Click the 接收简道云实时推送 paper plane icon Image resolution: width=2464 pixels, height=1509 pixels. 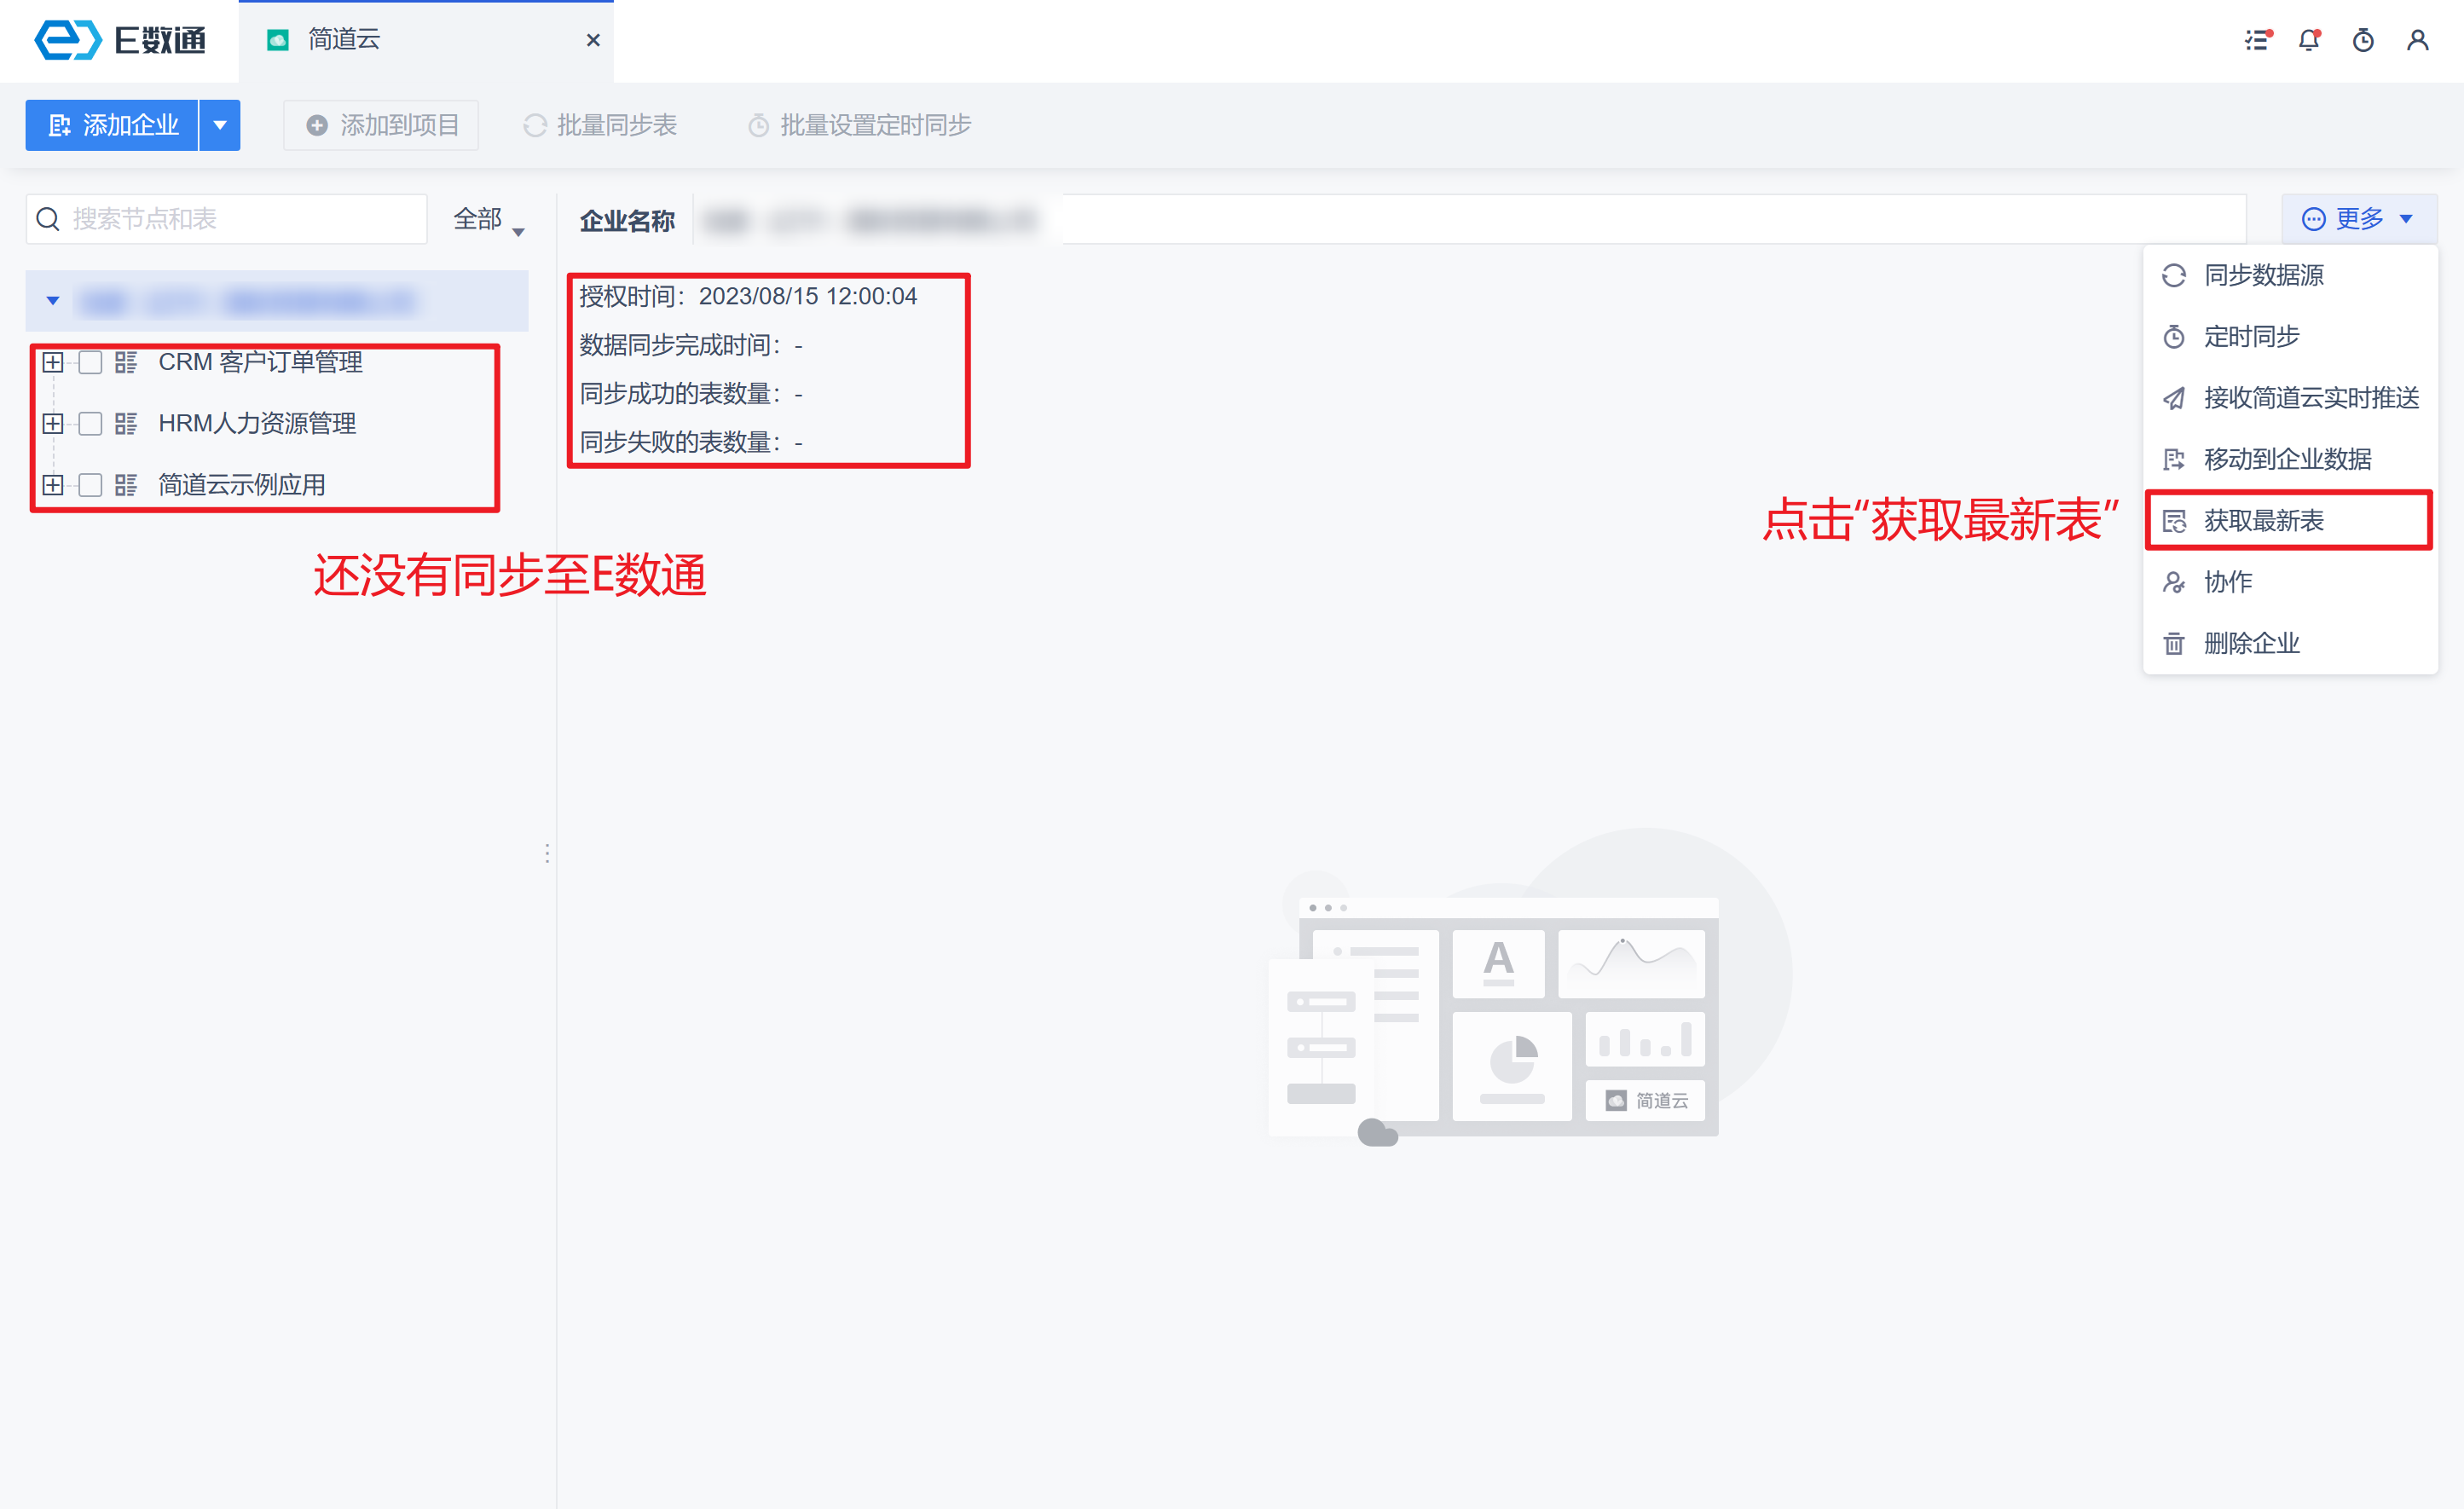tap(2174, 398)
